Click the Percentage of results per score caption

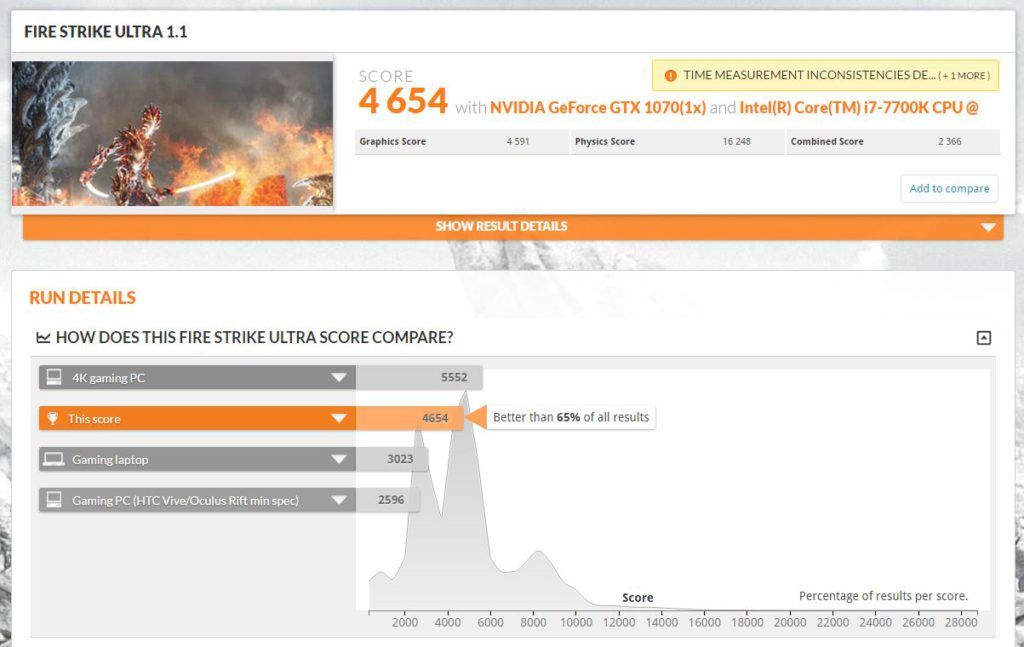(x=884, y=596)
